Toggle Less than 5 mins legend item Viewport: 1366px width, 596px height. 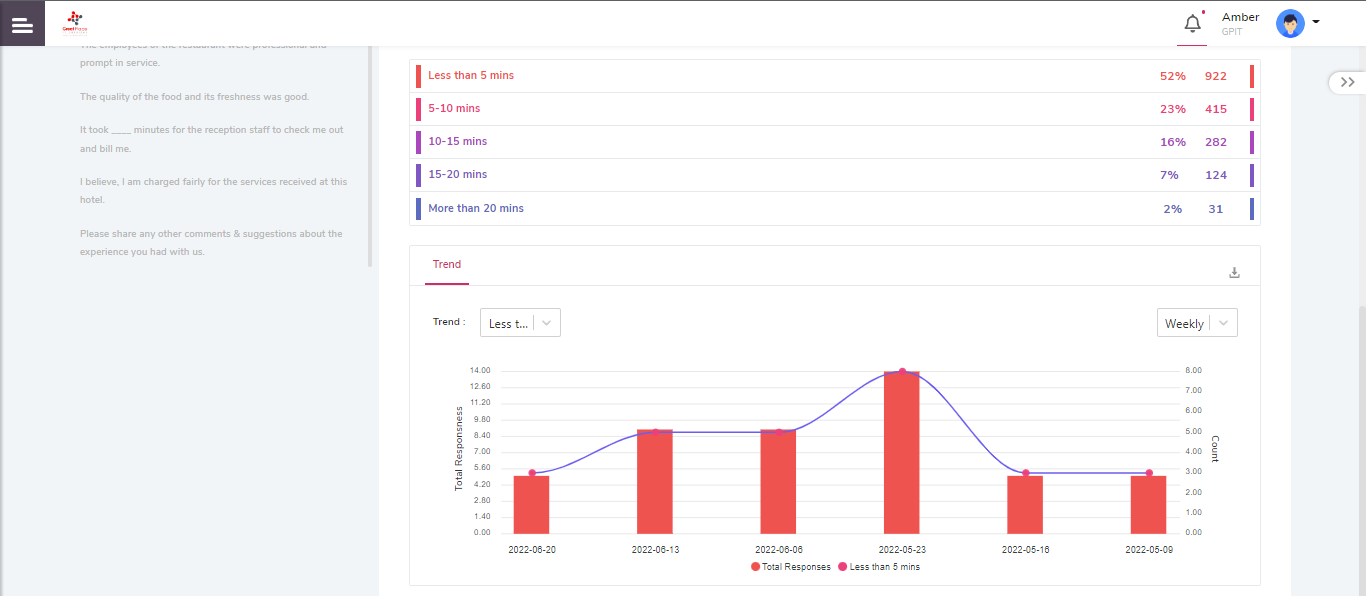pyautogui.click(x=878, y=567)
